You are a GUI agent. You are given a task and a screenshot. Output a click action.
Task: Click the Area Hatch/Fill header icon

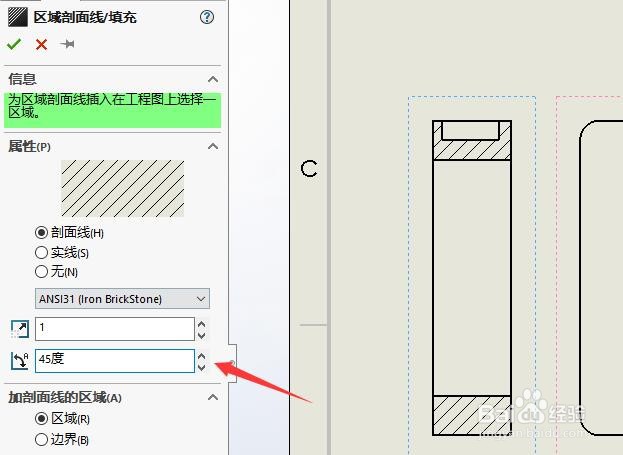[17, 17]
